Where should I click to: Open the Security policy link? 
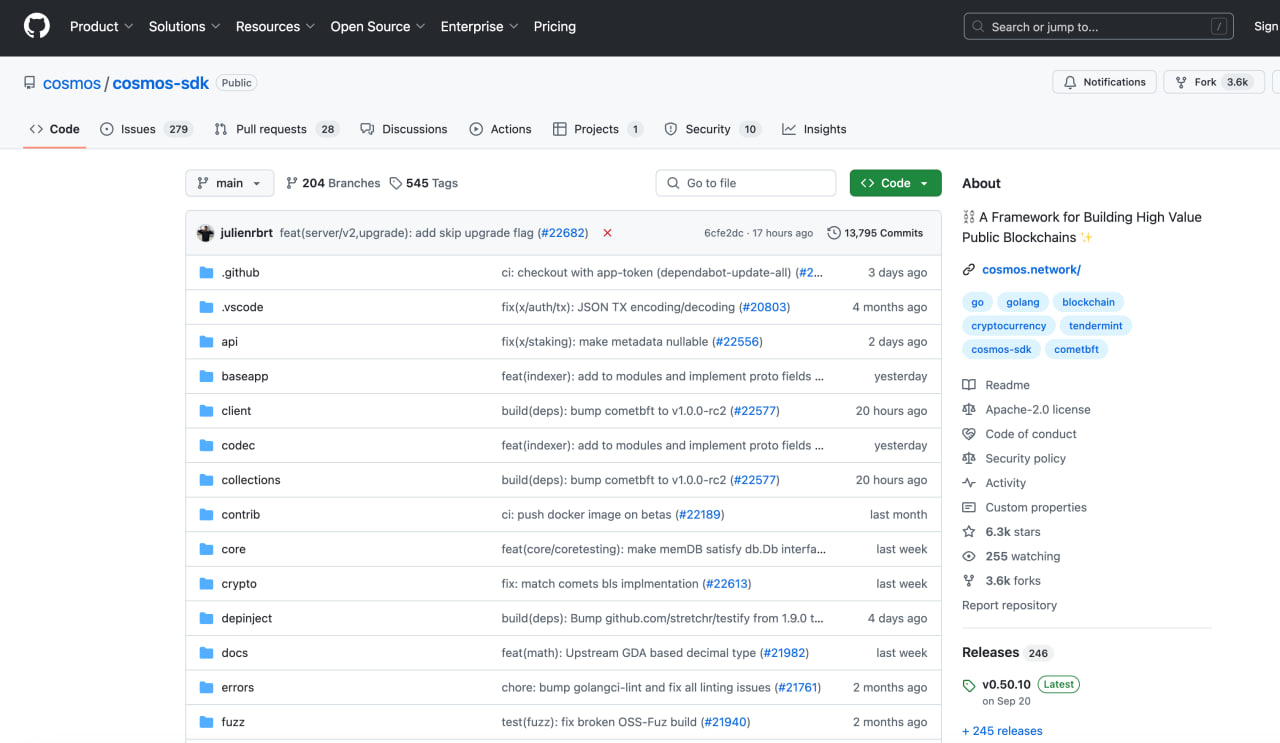tap(1025, 459)
